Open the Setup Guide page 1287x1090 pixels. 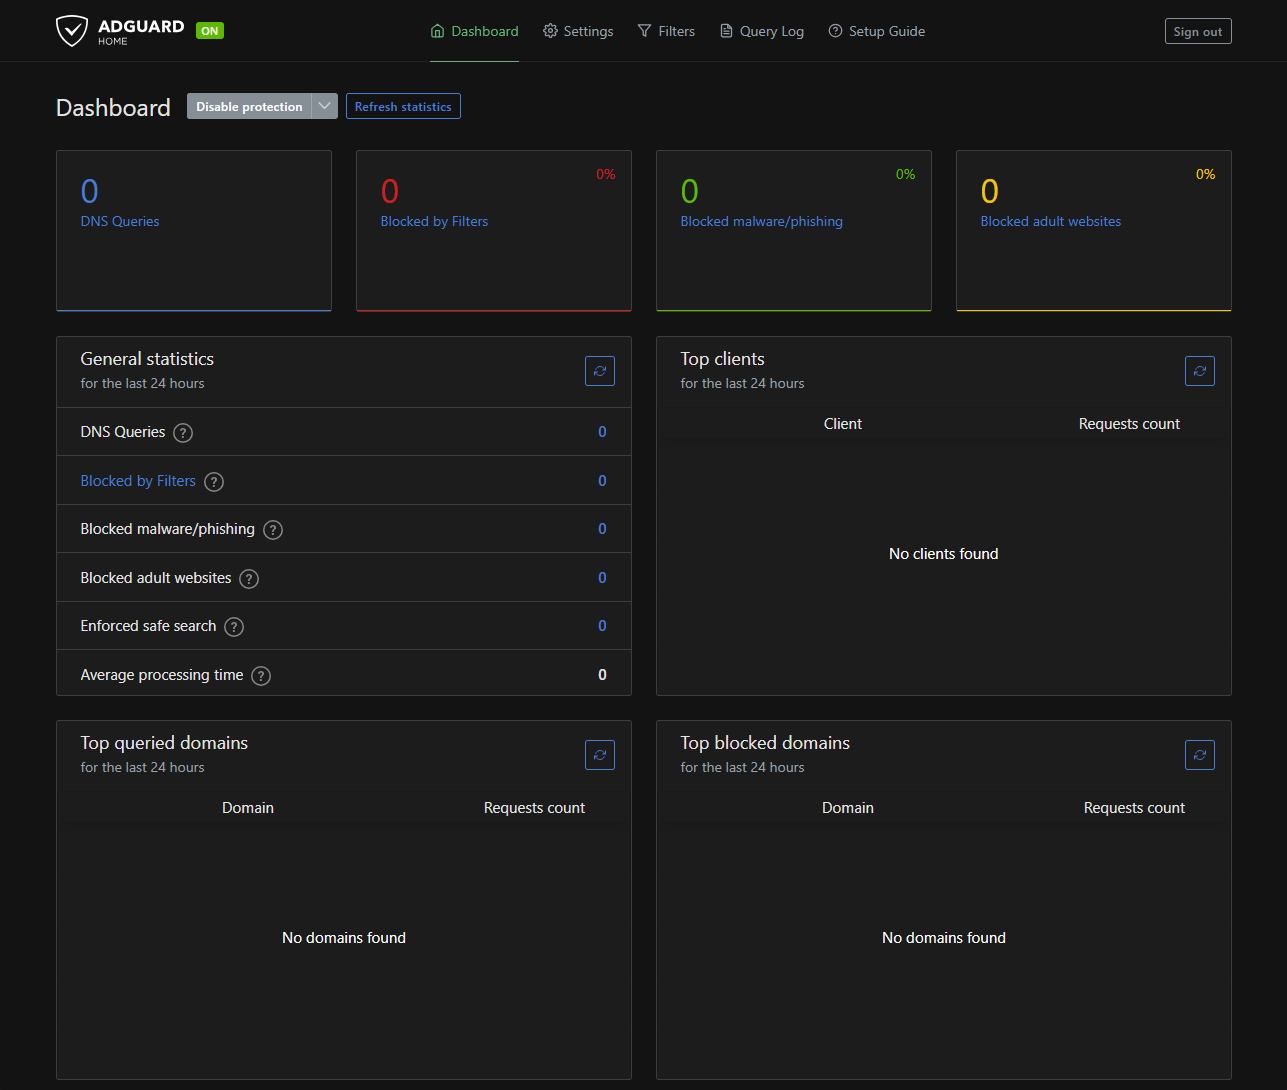coord(876,31)
